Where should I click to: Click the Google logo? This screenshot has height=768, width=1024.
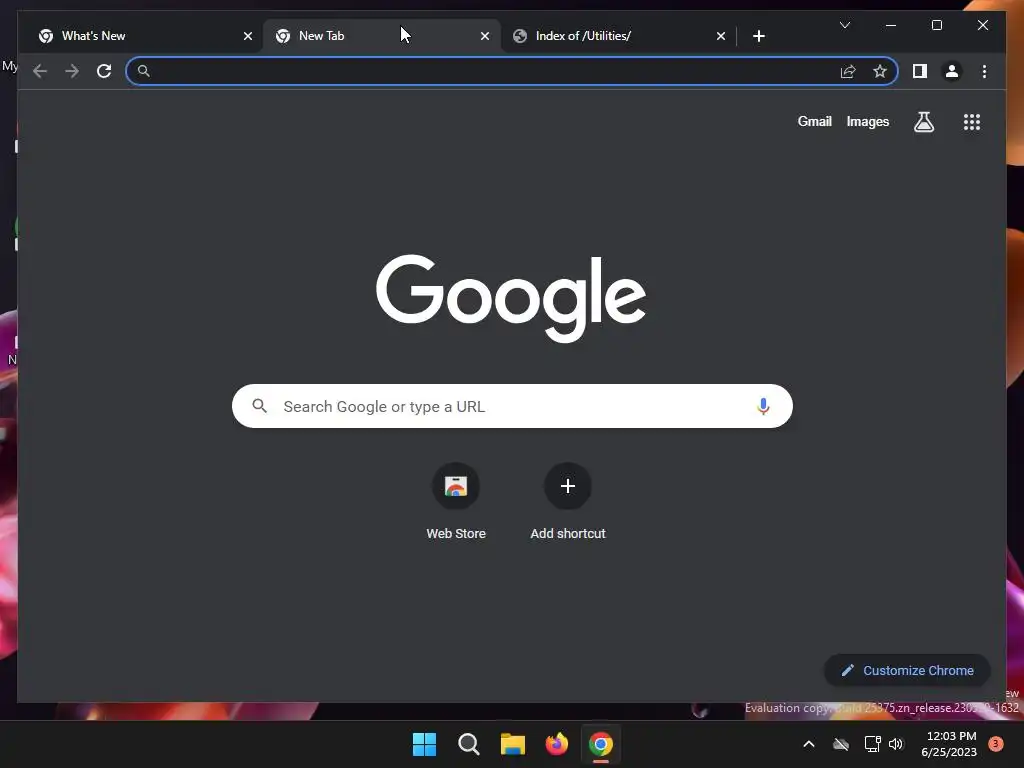pyautogui.click(x=511, y=298)
